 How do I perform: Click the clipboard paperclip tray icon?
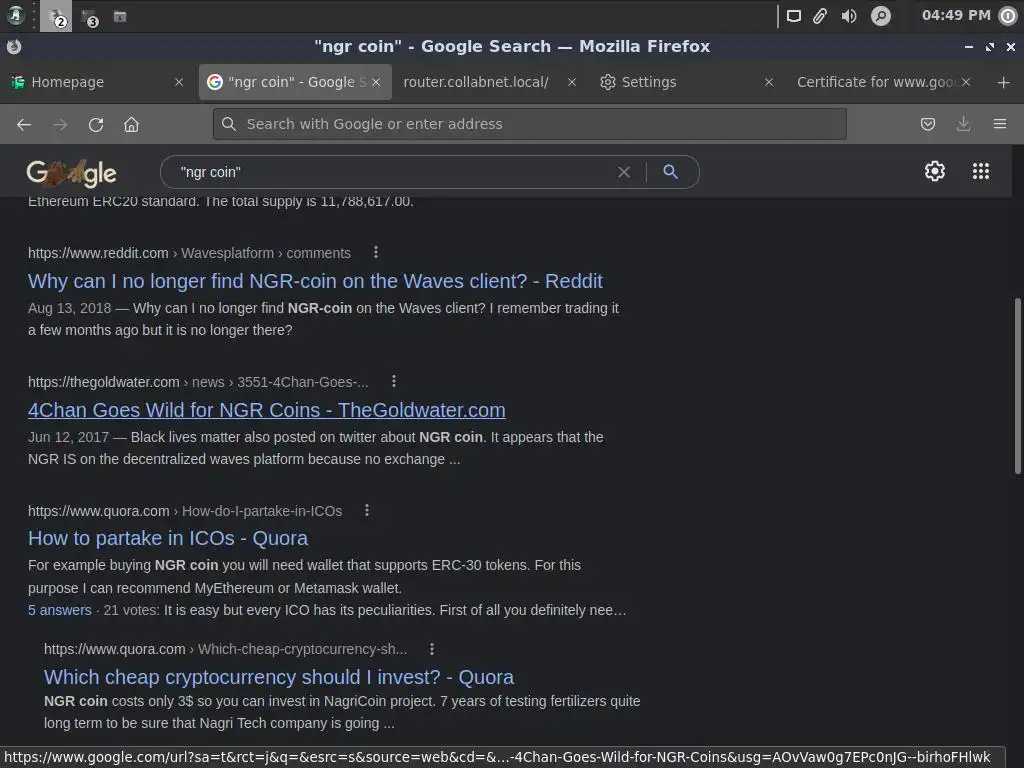pos(820,16)
